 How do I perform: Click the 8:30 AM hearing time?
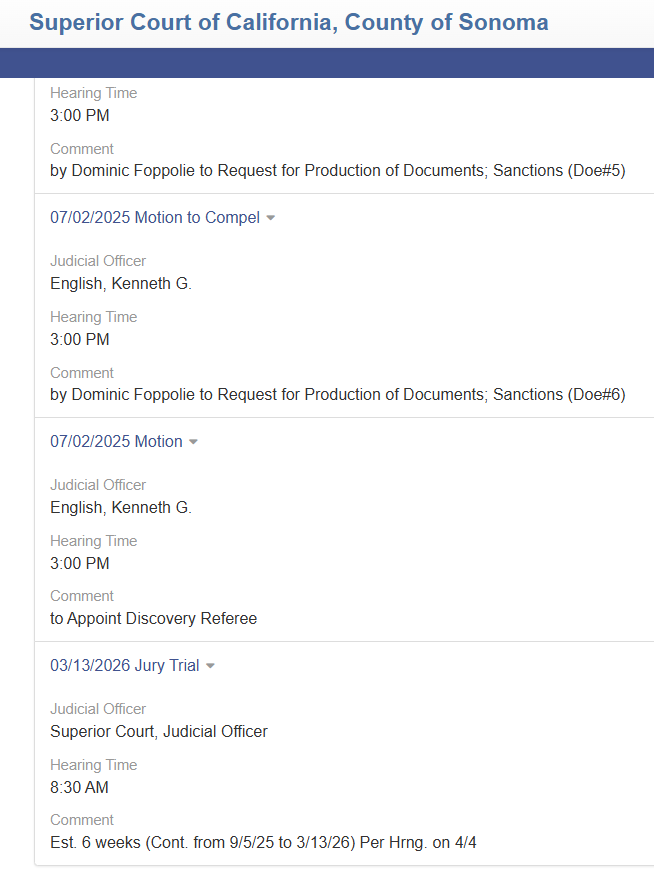pyautogui.click(x=79, y=787)
